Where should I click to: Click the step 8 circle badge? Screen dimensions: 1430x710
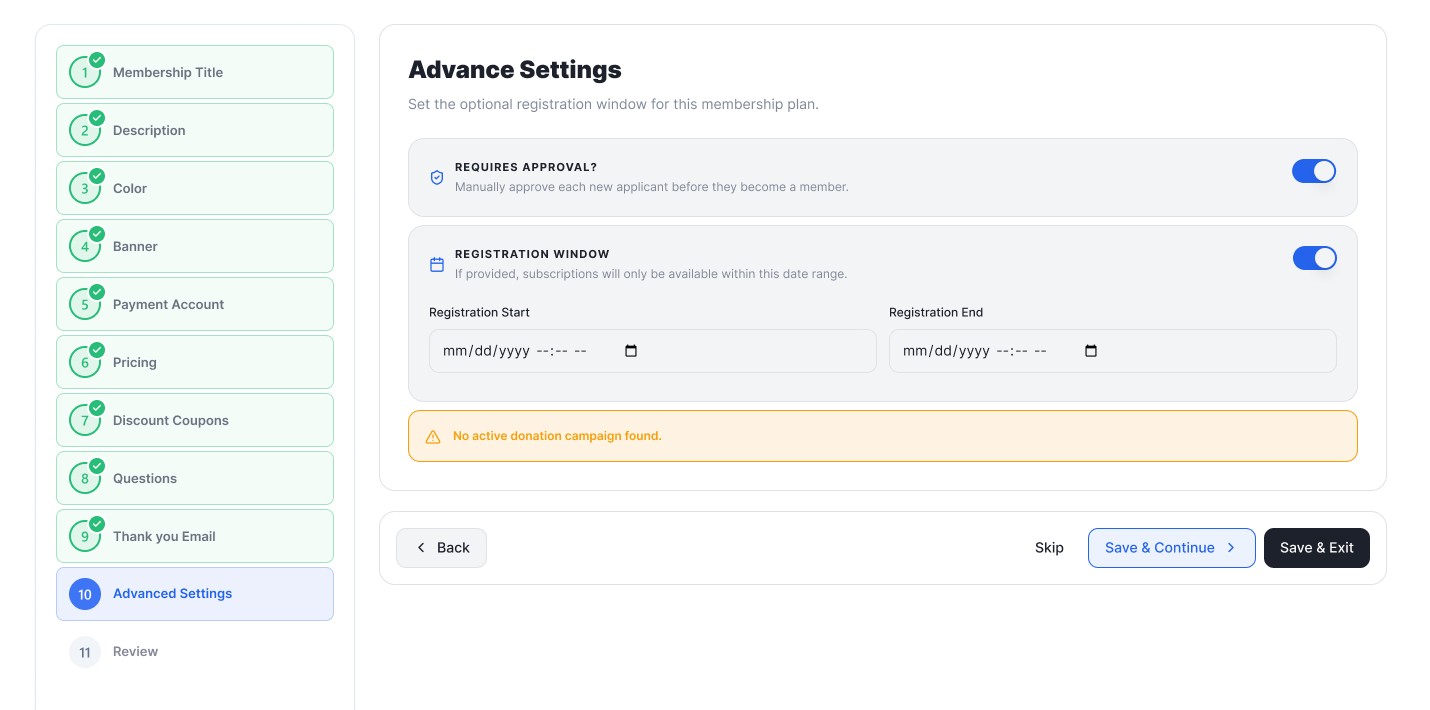[85, 478]
